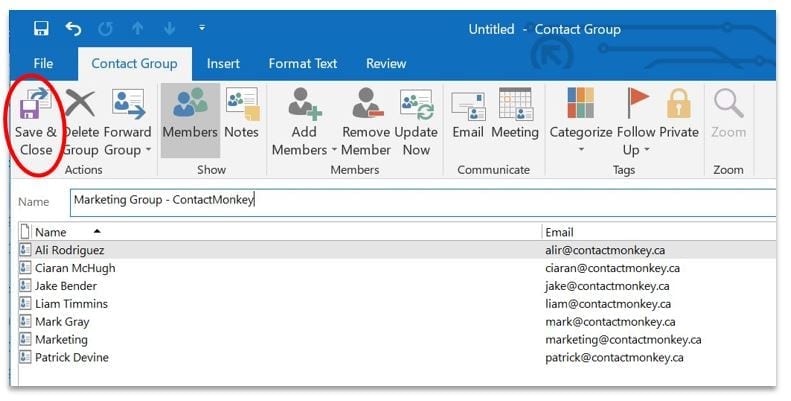Image resolution: width=791 pixels, height=401 pixels.
Task: Open the File menu
Action: (43, 64)
